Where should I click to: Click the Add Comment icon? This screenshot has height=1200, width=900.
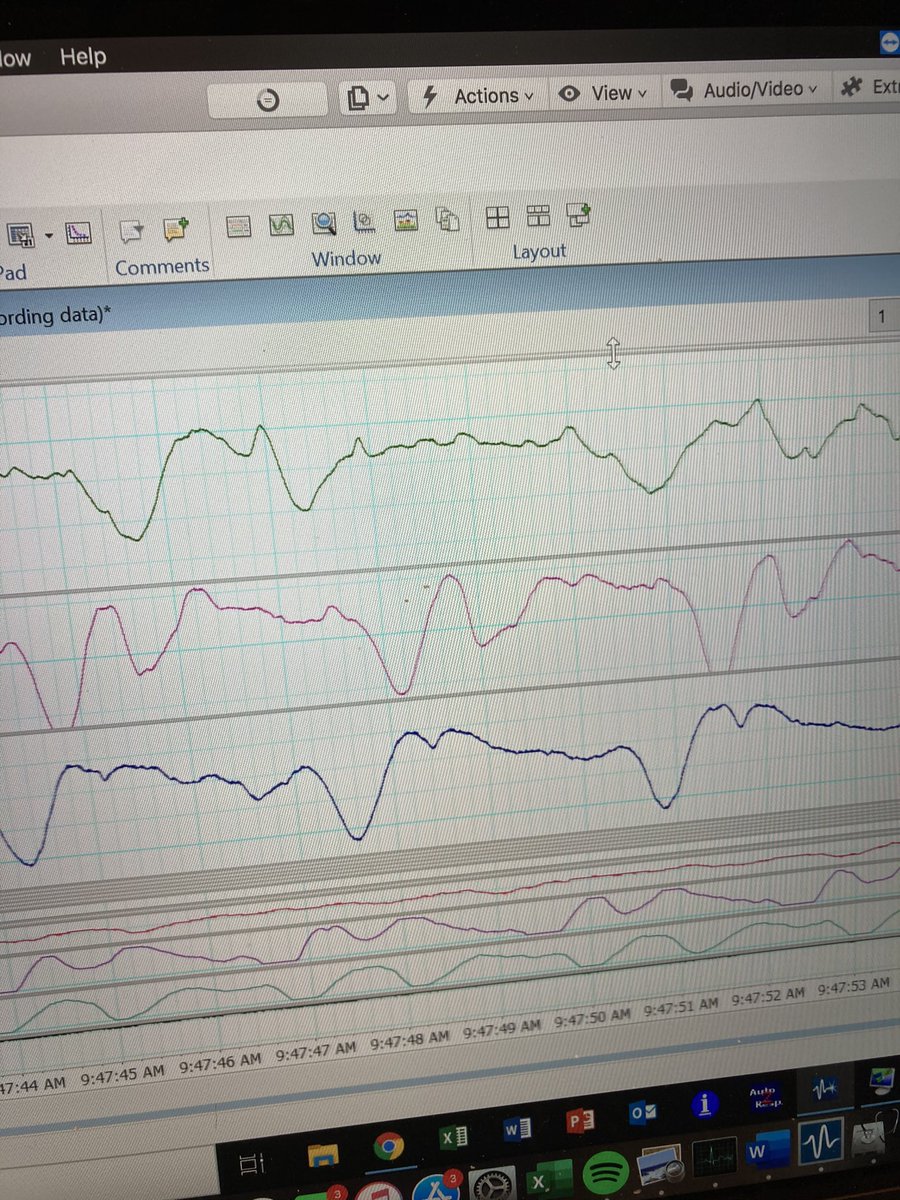176,229
